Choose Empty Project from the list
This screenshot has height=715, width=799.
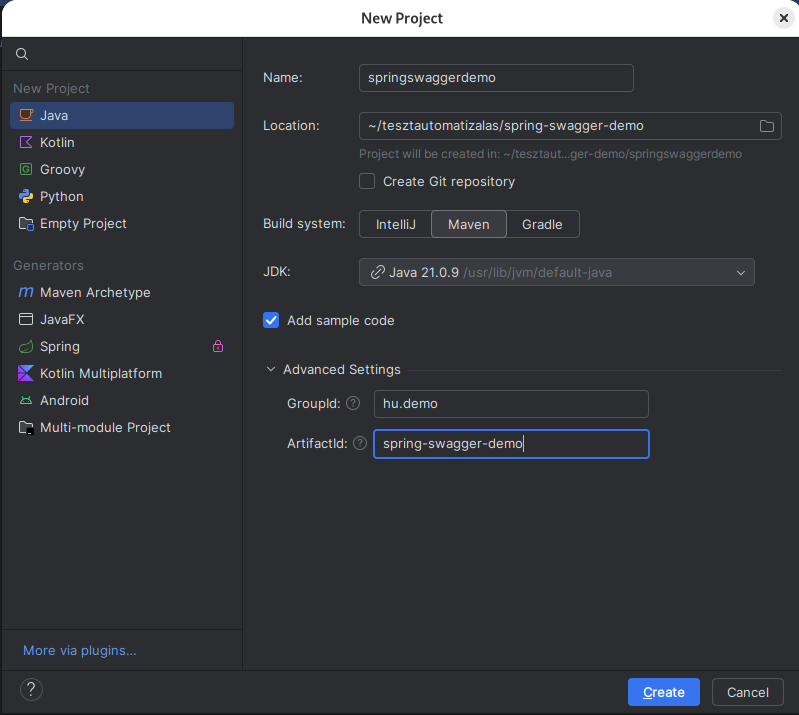click(x=83, y=224)
